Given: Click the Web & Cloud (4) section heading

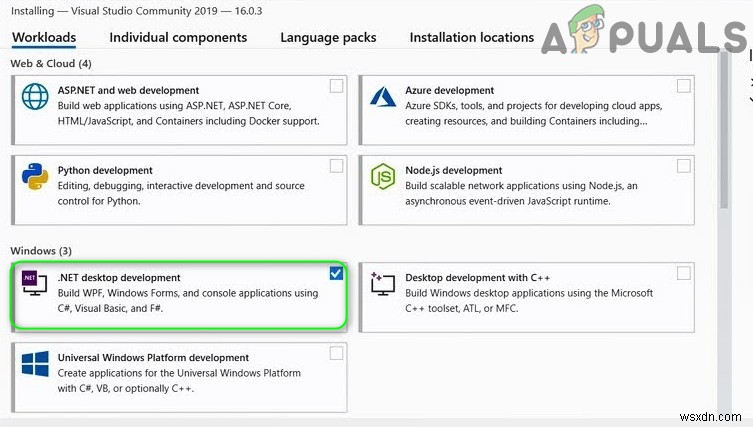Looking at the screenshot, I should coord(51,63).
